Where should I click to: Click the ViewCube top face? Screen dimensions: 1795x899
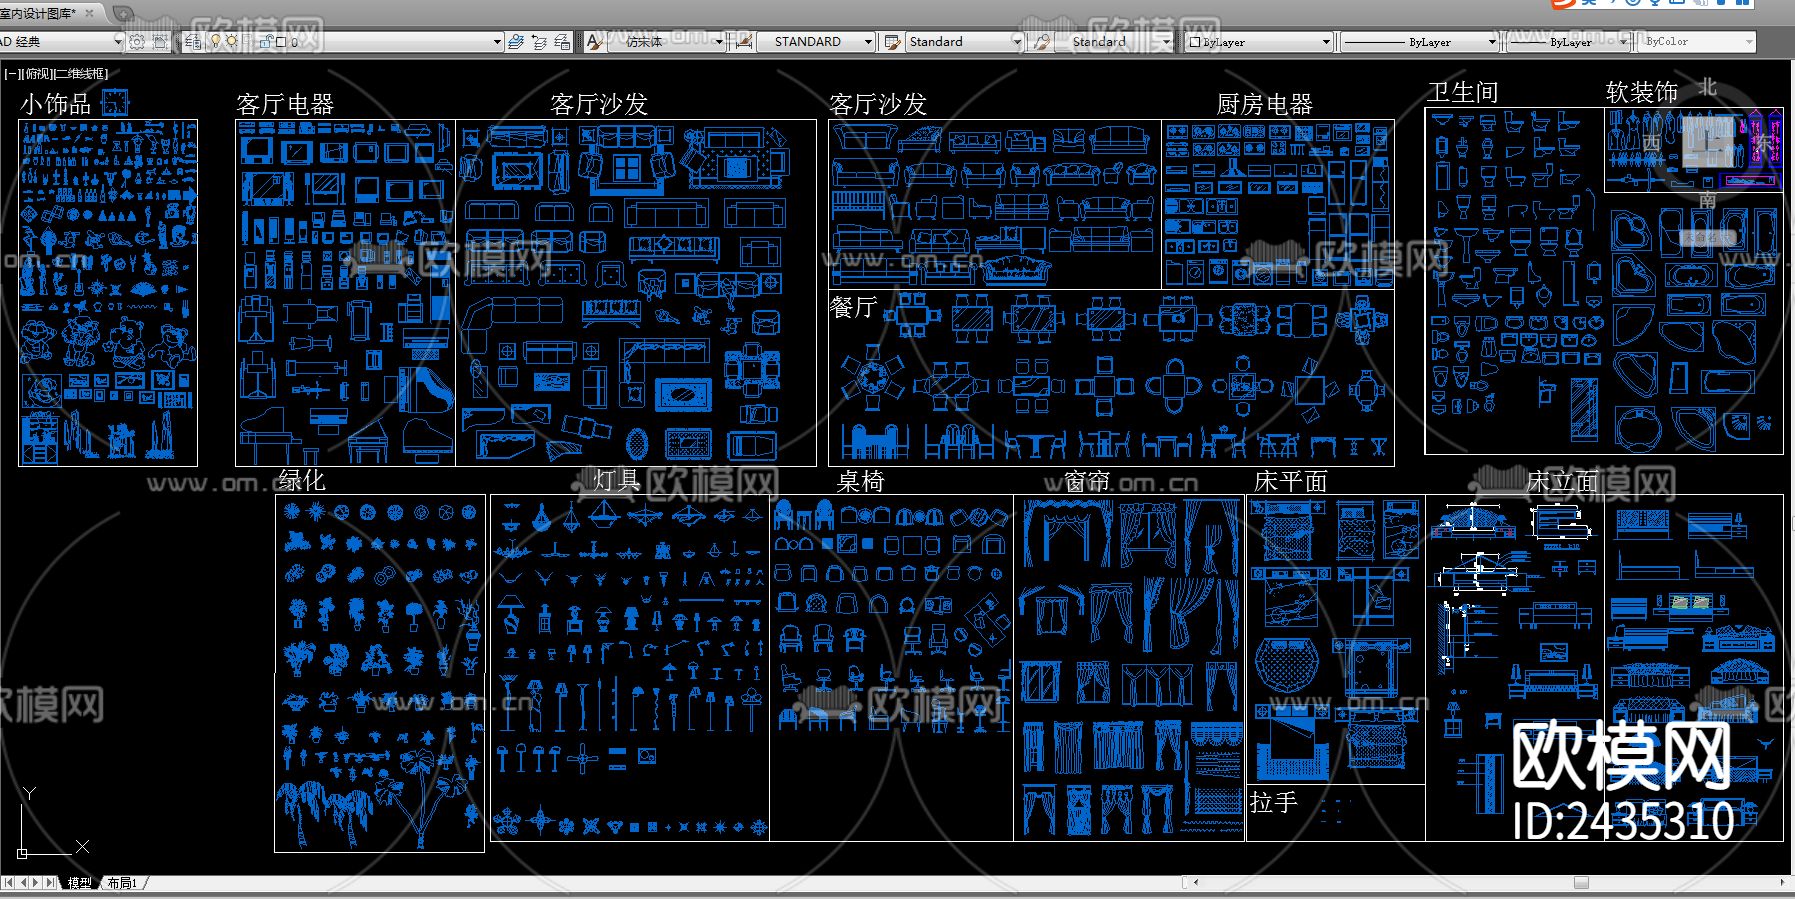click(1707, 142)
